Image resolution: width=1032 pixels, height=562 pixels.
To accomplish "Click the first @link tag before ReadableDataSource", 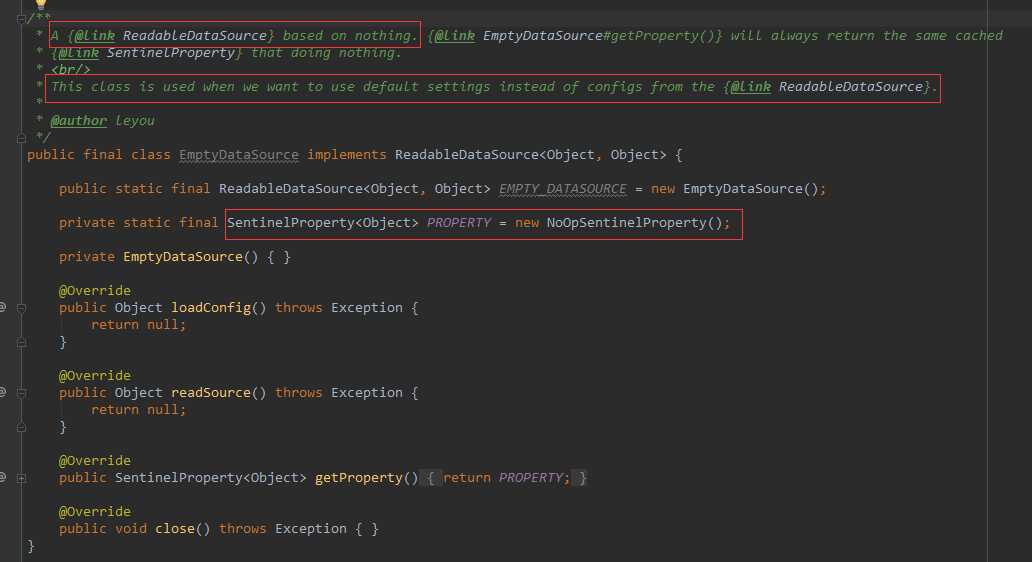I will point(95,36).
